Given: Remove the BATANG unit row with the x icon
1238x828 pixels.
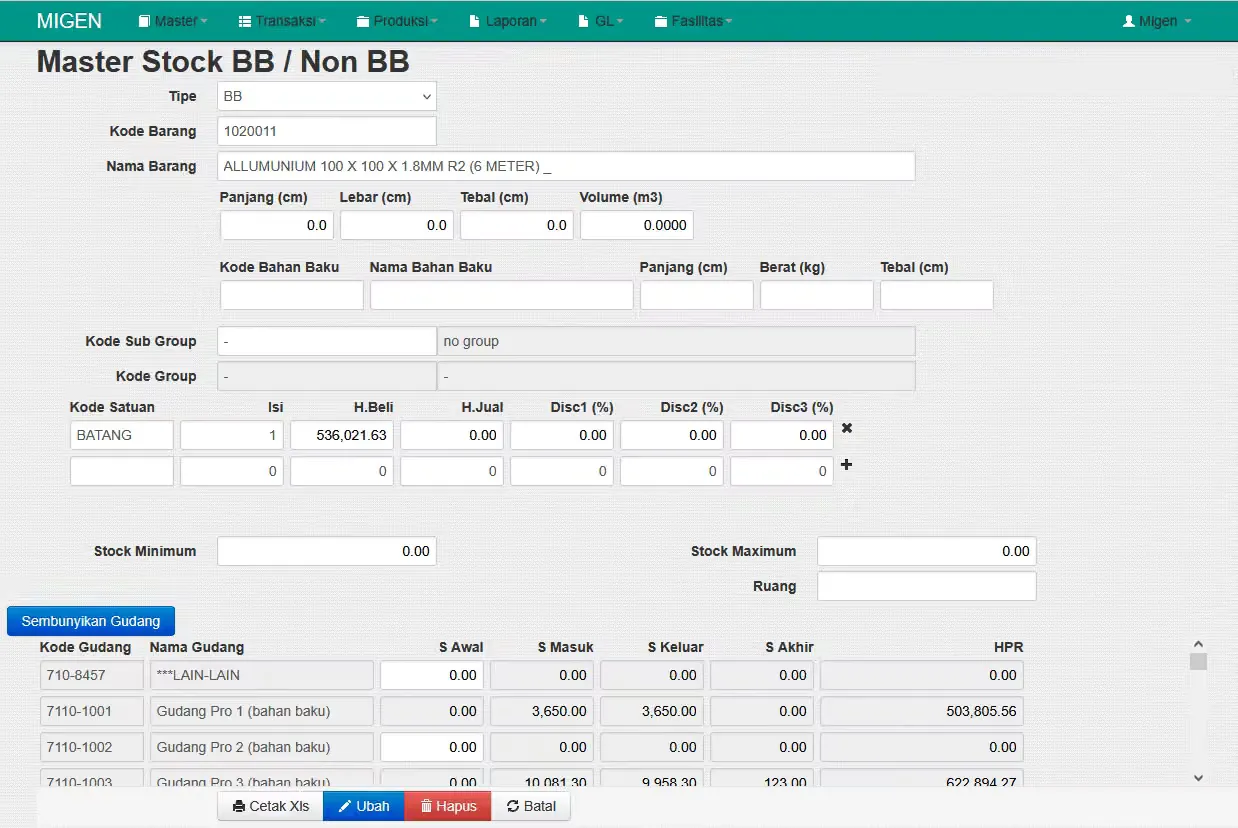Looking at the screenshot, I should (847, 428).
